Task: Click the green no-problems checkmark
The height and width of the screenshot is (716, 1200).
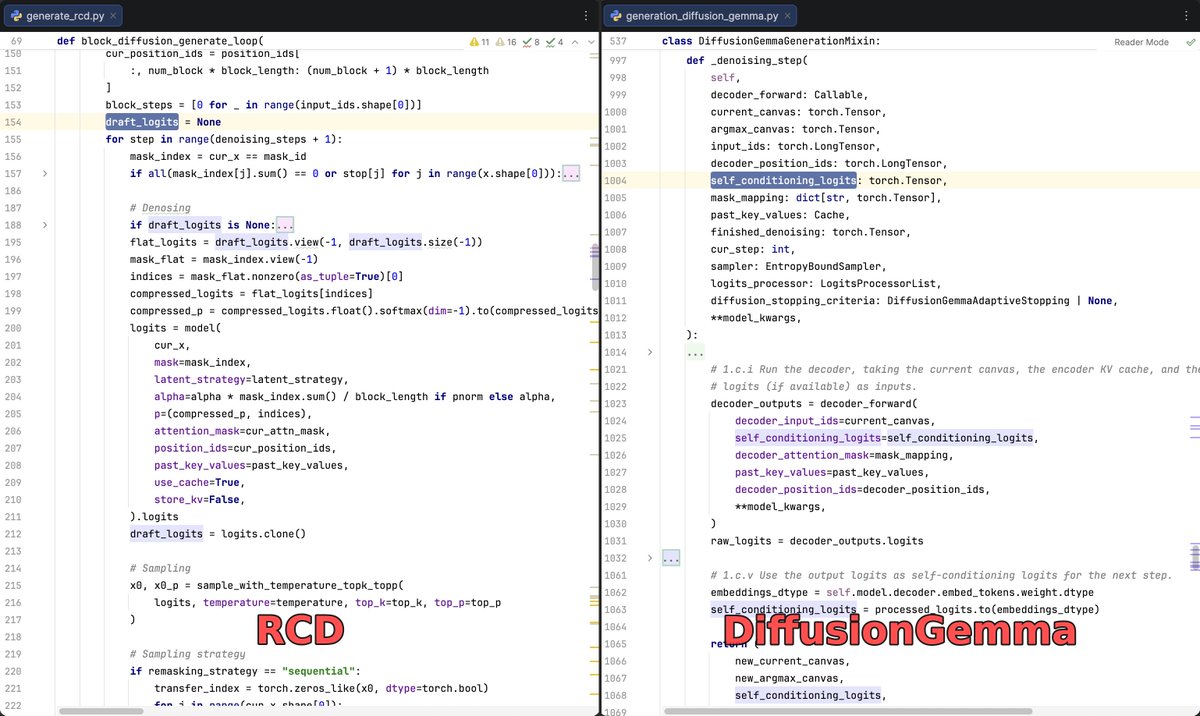Action: [1189, 42]
